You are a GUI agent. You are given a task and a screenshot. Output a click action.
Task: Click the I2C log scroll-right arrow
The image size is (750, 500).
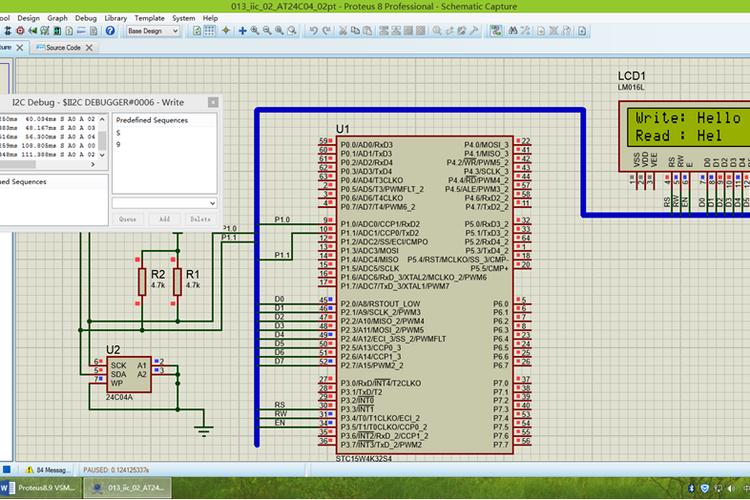93,164
